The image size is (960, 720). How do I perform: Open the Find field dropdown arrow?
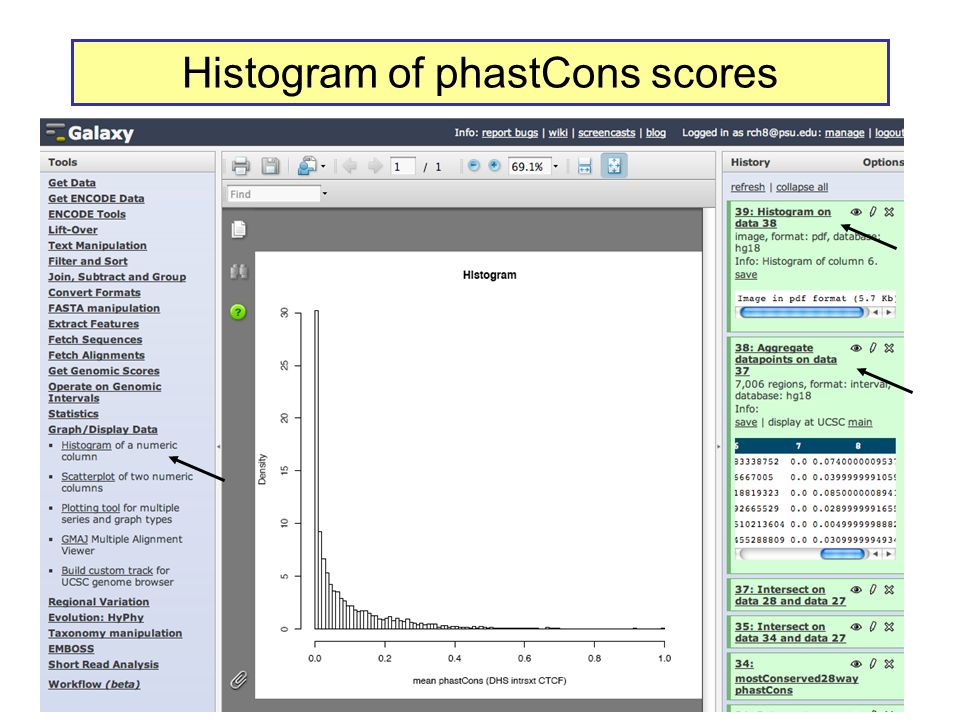pos(324,193)
